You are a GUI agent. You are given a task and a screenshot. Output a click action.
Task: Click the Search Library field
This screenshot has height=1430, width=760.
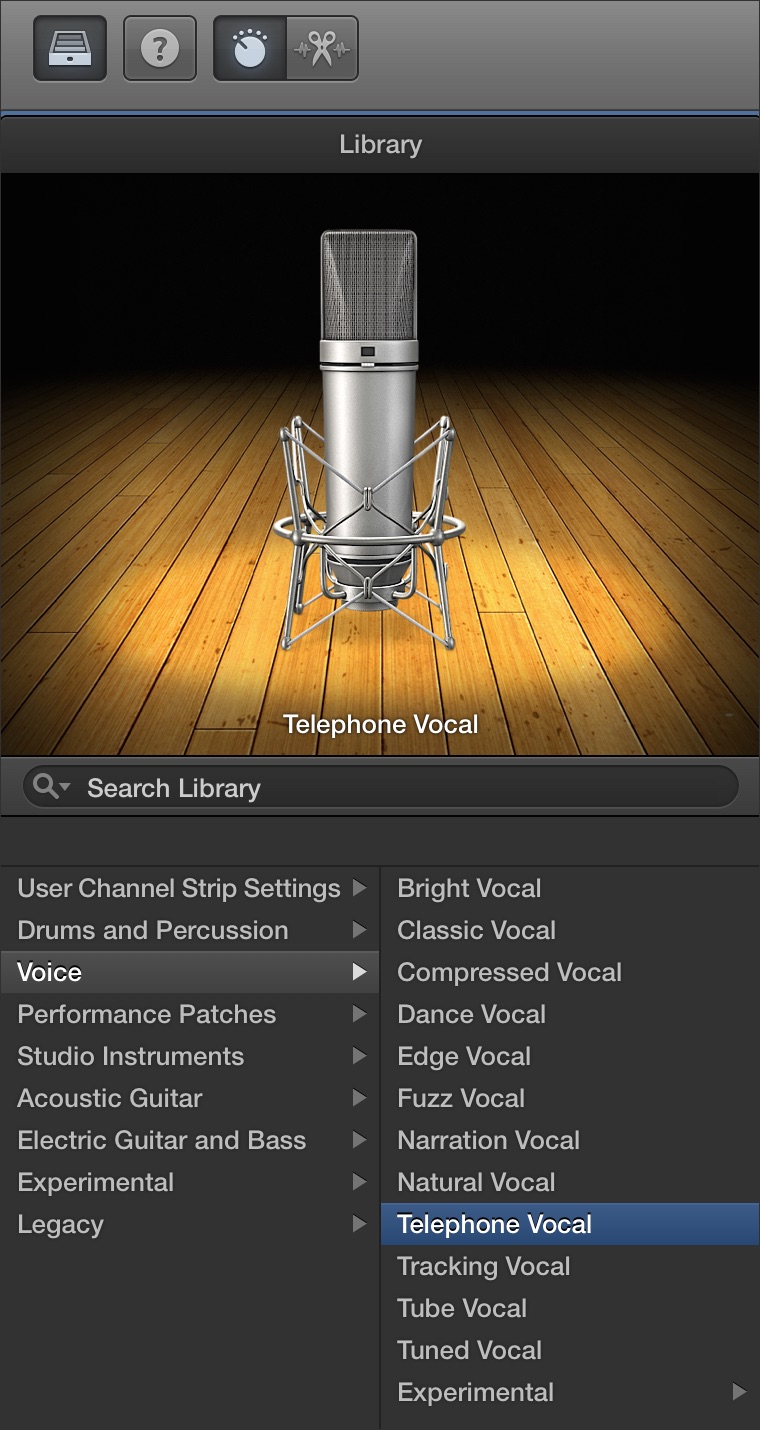click(x=380, y=787)
